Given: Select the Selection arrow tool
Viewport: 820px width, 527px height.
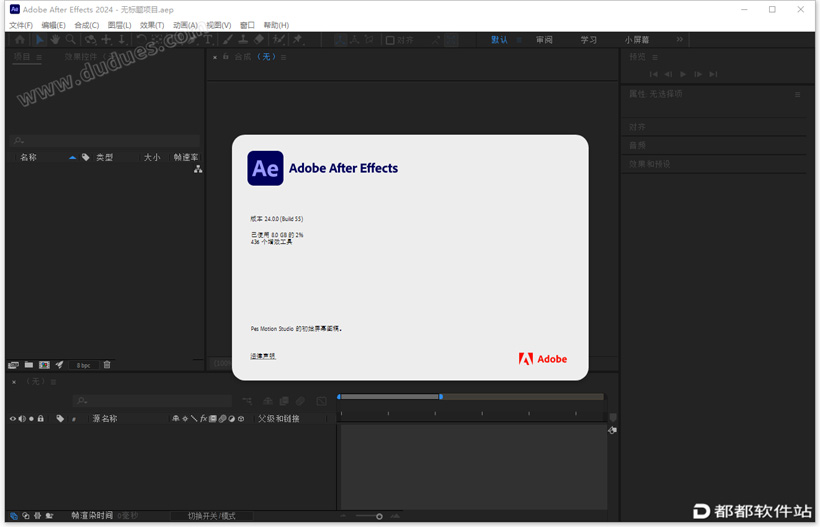Looking at the screenshot, I should [40, 40].
